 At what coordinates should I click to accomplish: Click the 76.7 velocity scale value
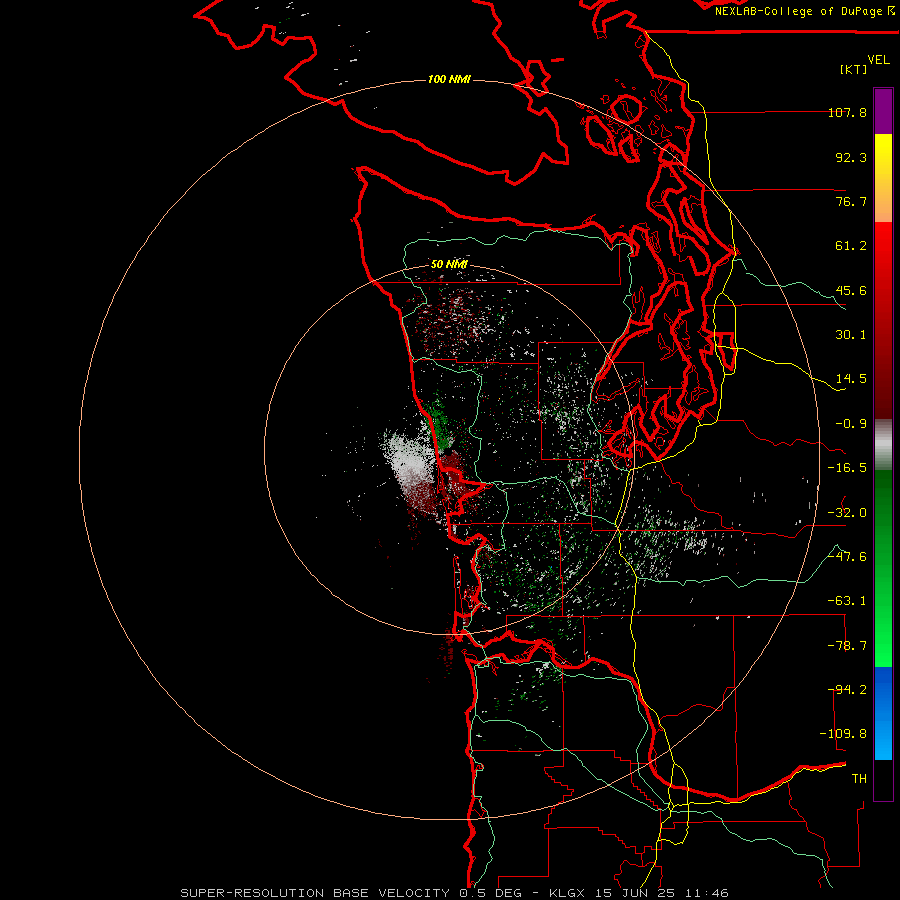pyautogui.click(x=851, y=201)
